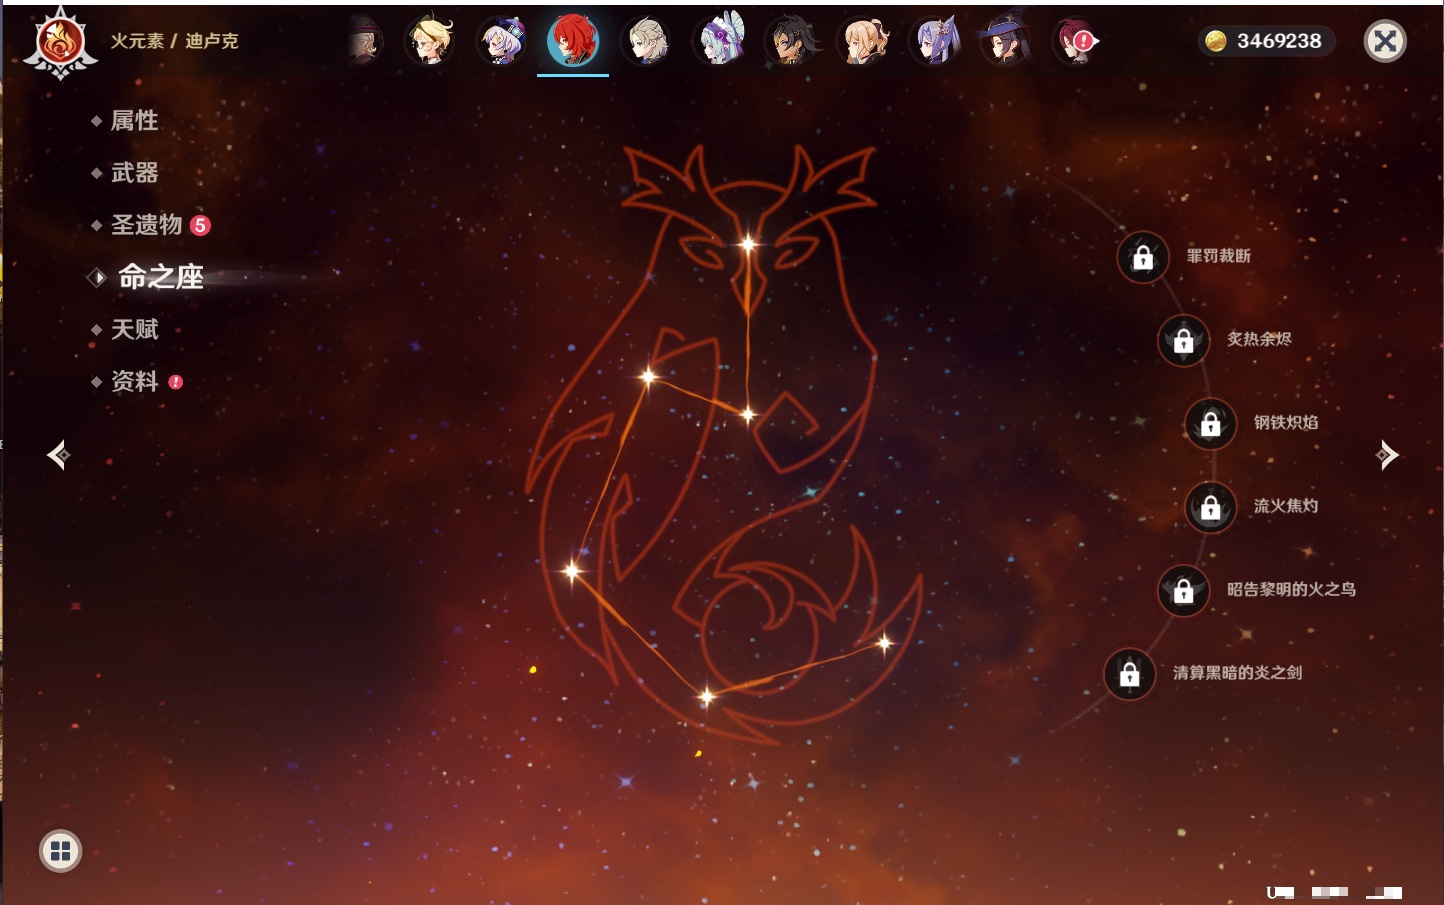Click the Pyro element emblem icon
This screenshot has width=1444, height=905.
[60, 43]
